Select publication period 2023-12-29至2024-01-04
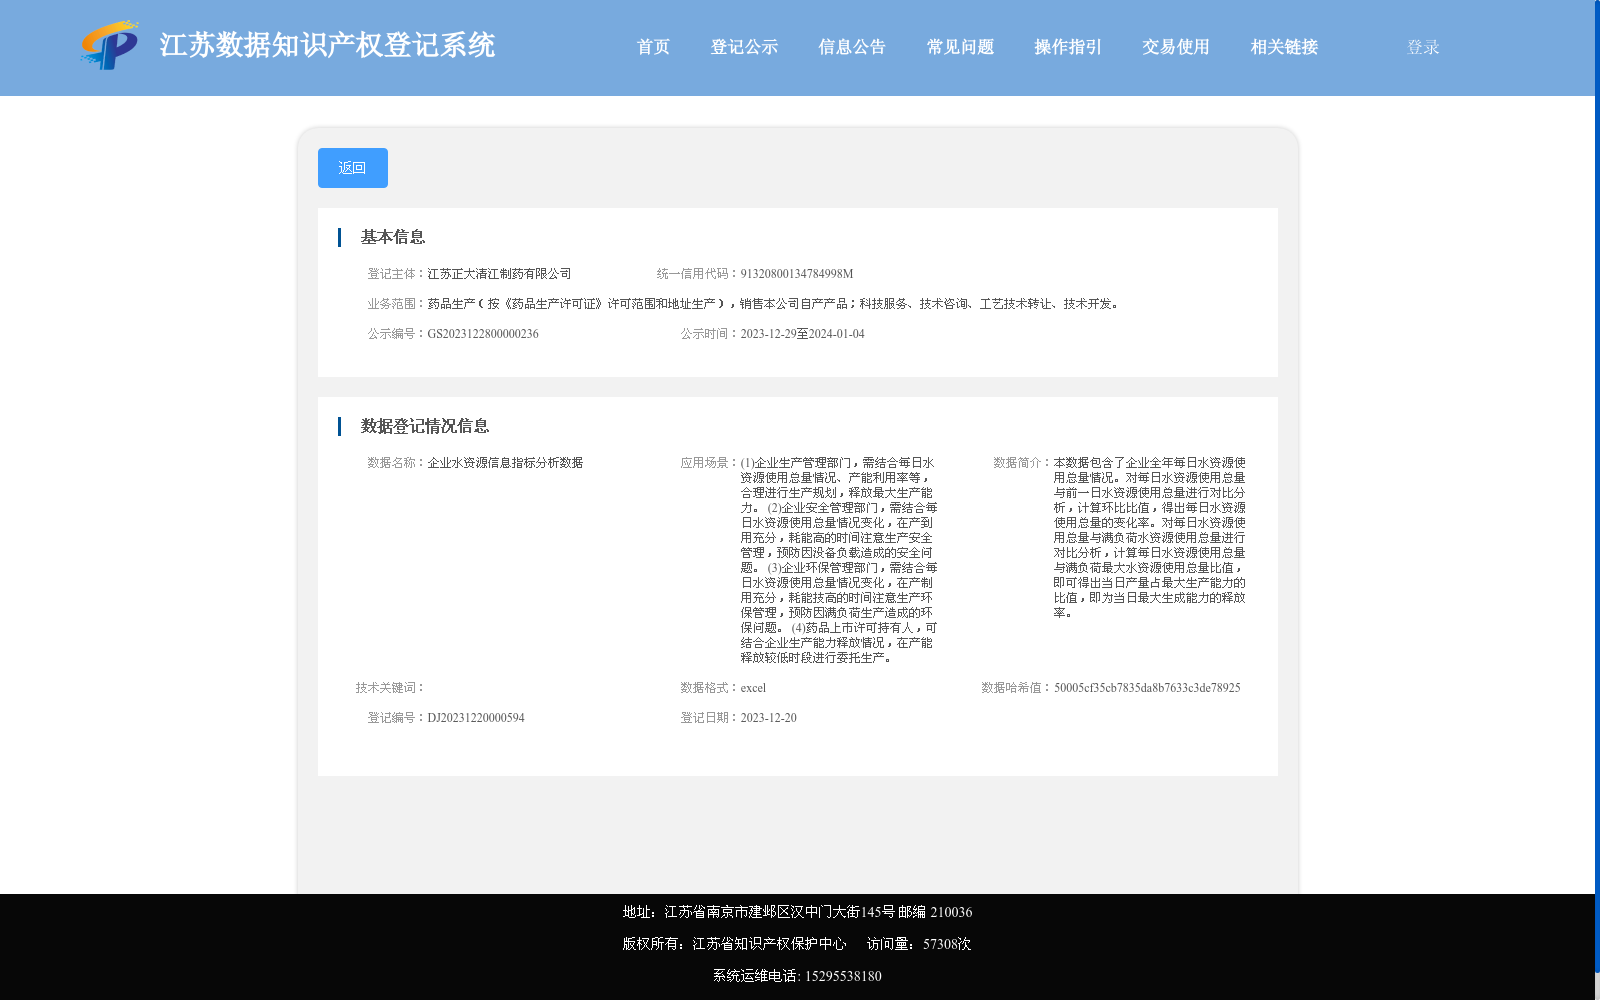1600x1000 pixels. pyautogui.click(x=802, y=334)
